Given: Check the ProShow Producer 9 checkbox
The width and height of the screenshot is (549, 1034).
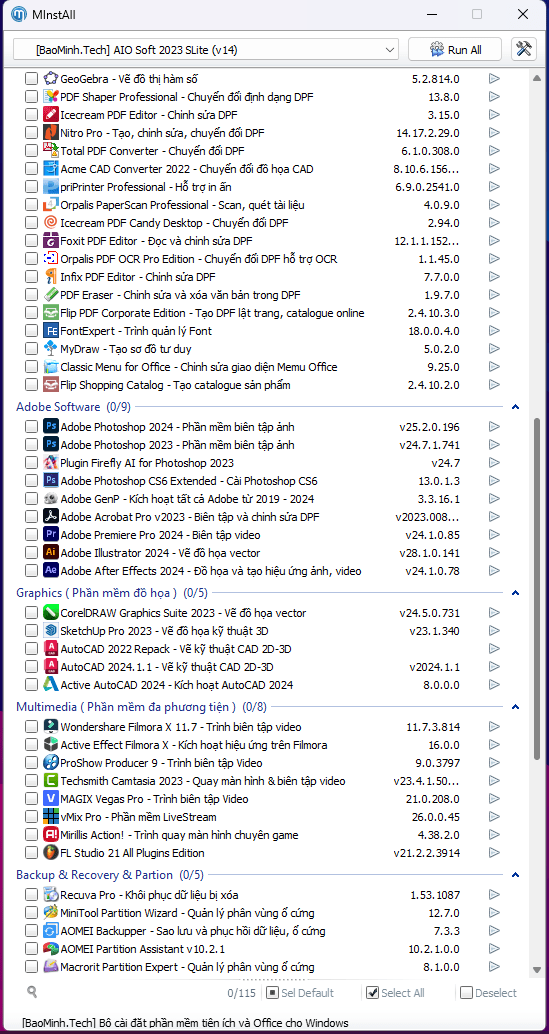Looking at the screenshot, I should tap(32, 763).
